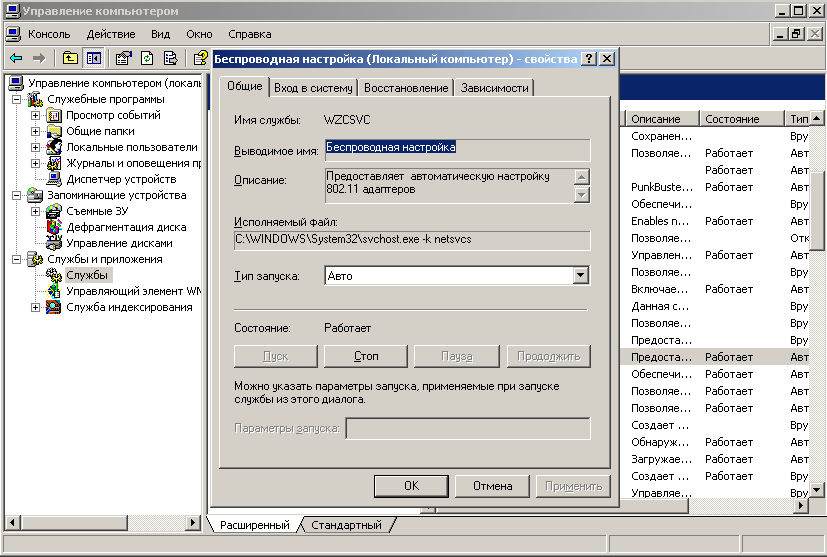
Task: Toggle the show/hide console tree icon
Action: (93, 58)
